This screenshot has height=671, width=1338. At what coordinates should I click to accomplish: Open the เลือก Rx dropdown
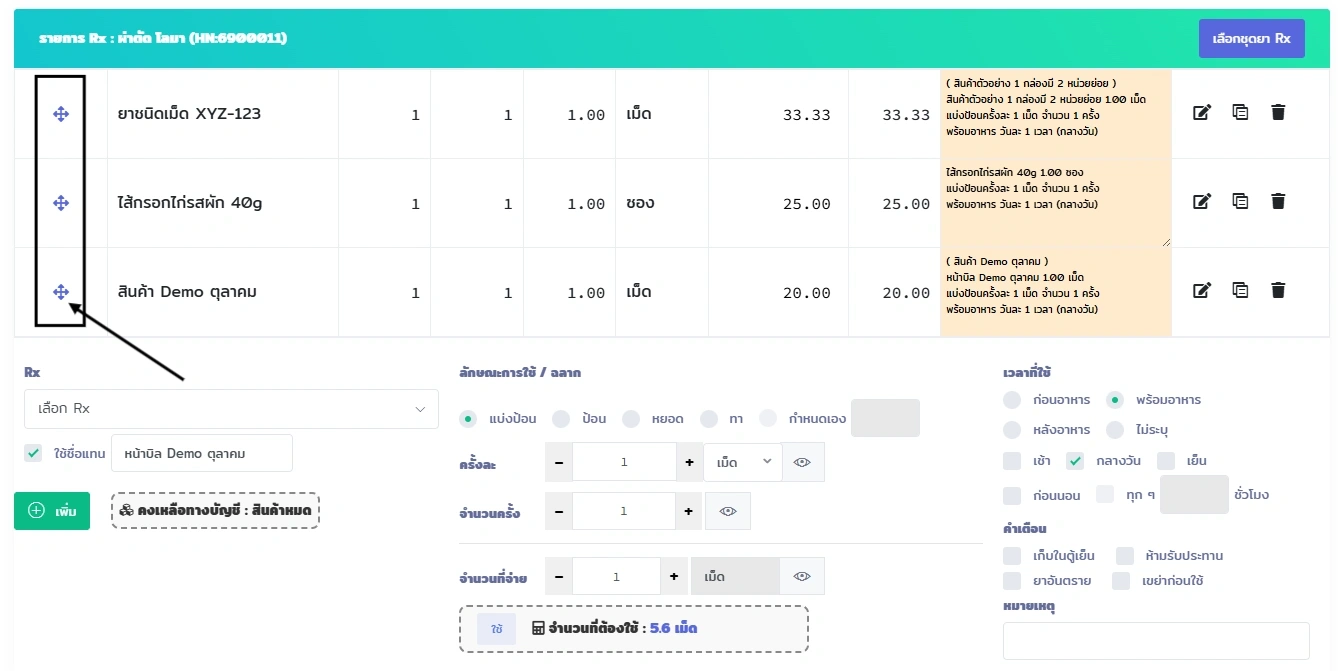(231, 409)
